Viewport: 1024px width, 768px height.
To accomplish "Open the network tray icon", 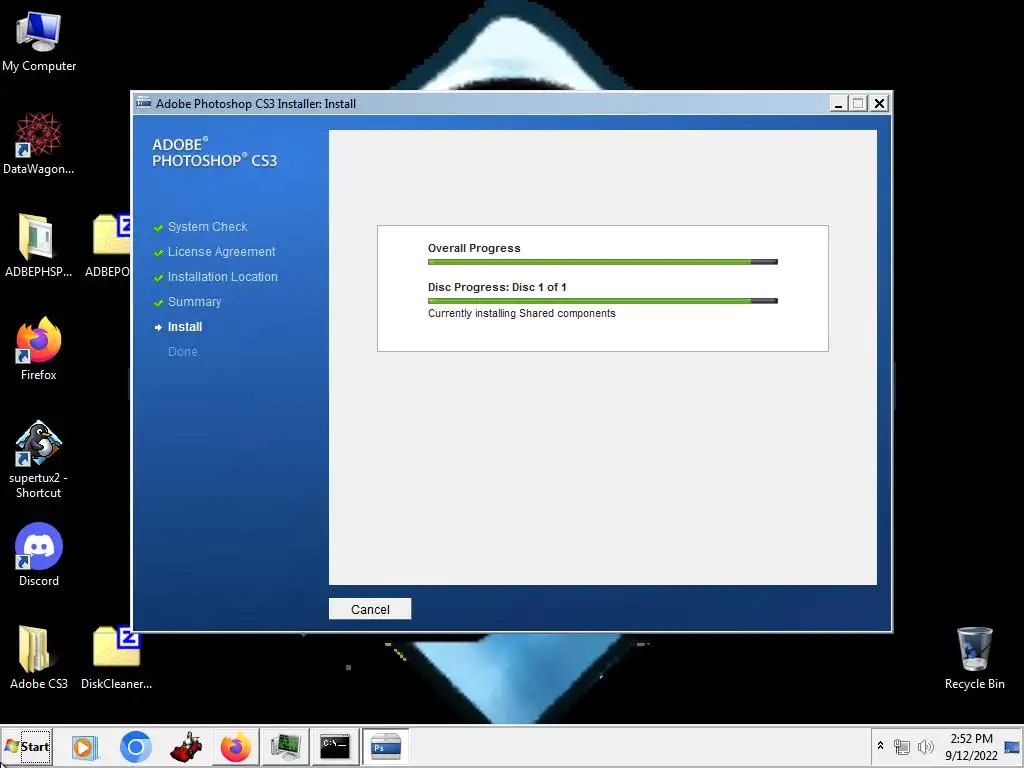I will click(902, 746).
